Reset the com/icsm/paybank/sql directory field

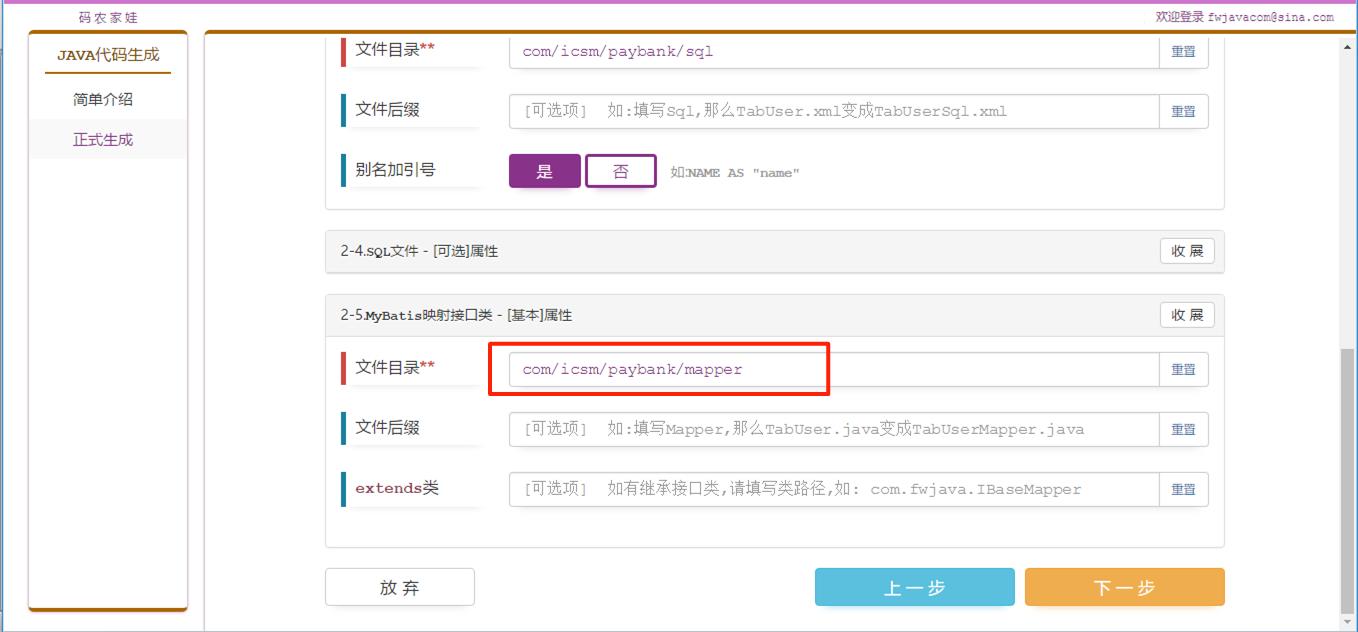[1183, 51]
